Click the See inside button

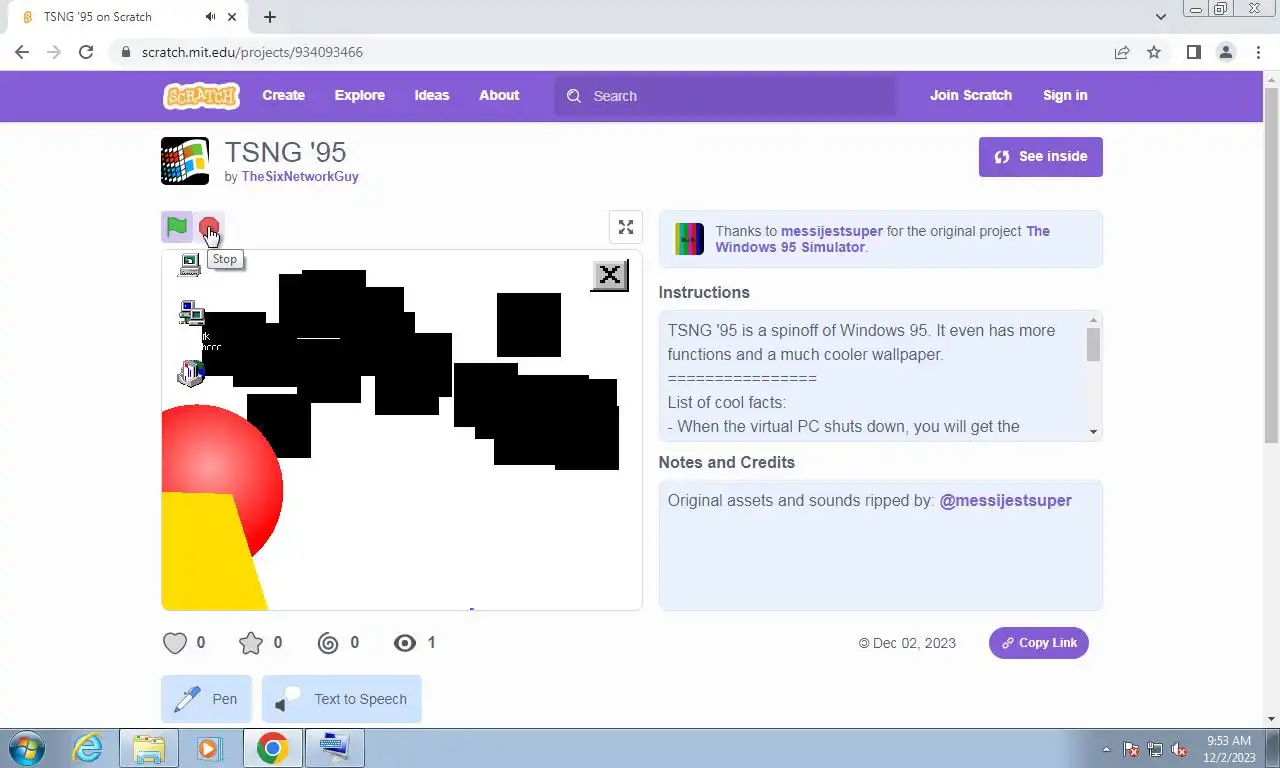(x=1041, y=157)
